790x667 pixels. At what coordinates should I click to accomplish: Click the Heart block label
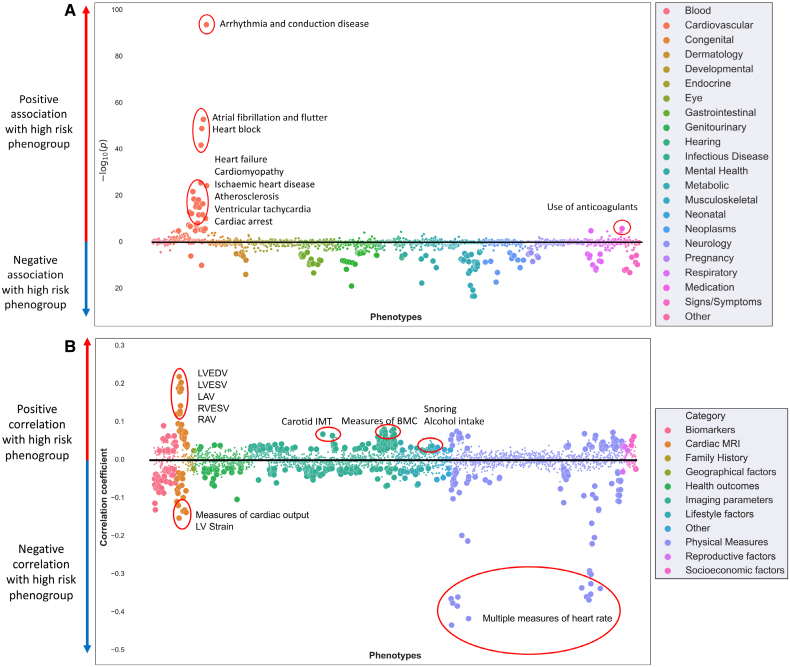click(236, 129)
